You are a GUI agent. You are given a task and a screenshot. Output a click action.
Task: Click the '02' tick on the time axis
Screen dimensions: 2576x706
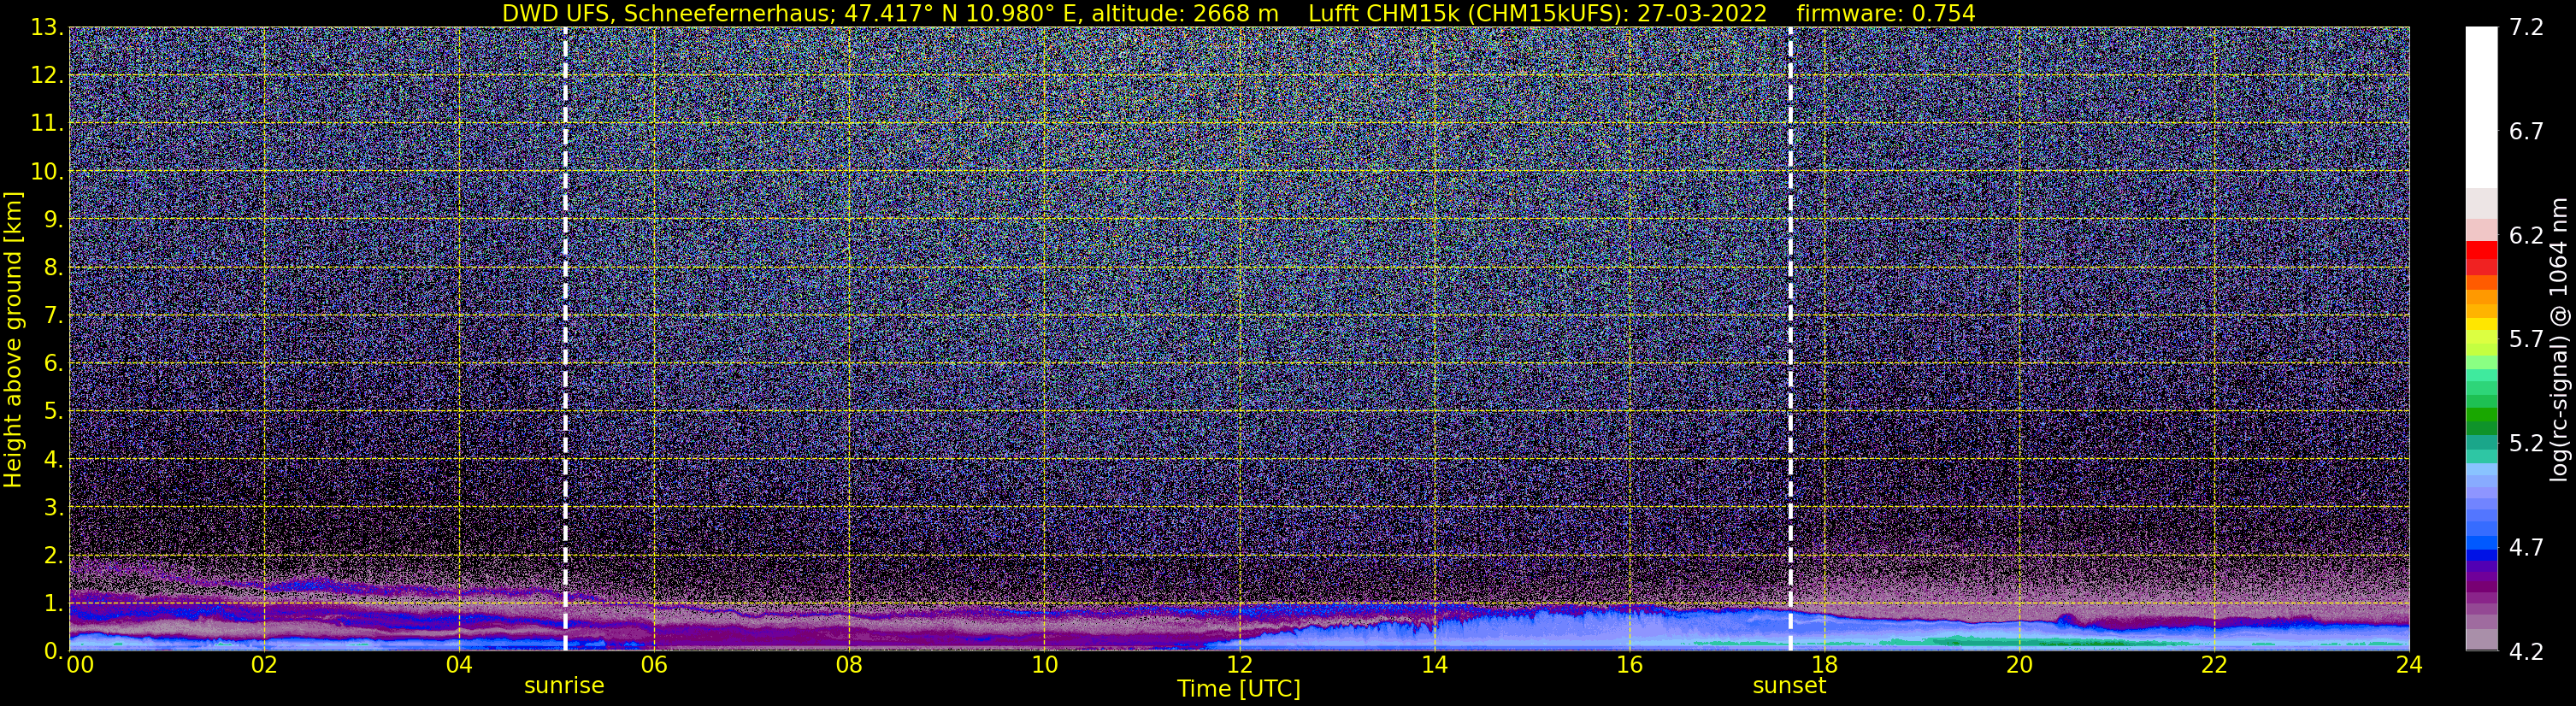pos(264,666)
